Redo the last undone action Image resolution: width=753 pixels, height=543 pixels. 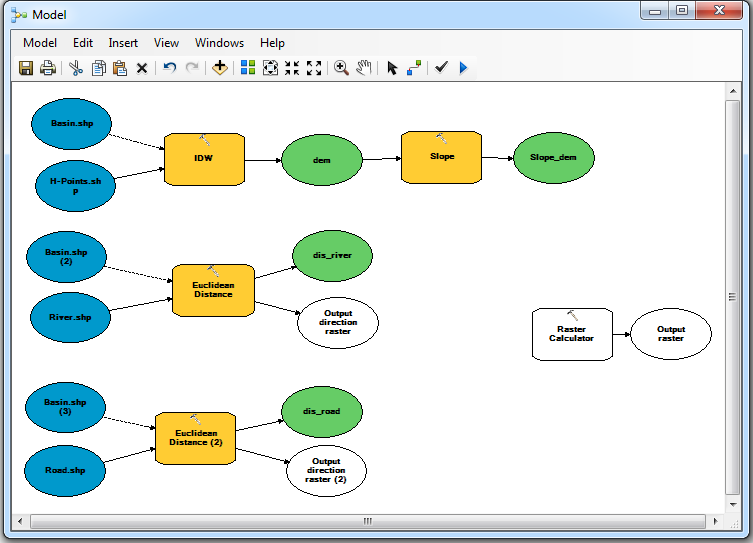192,68
